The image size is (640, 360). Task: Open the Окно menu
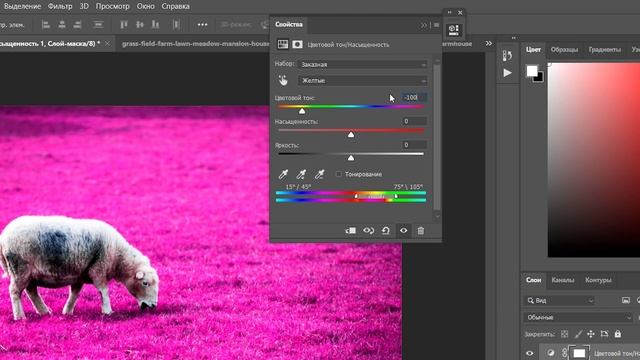[146, 6]
